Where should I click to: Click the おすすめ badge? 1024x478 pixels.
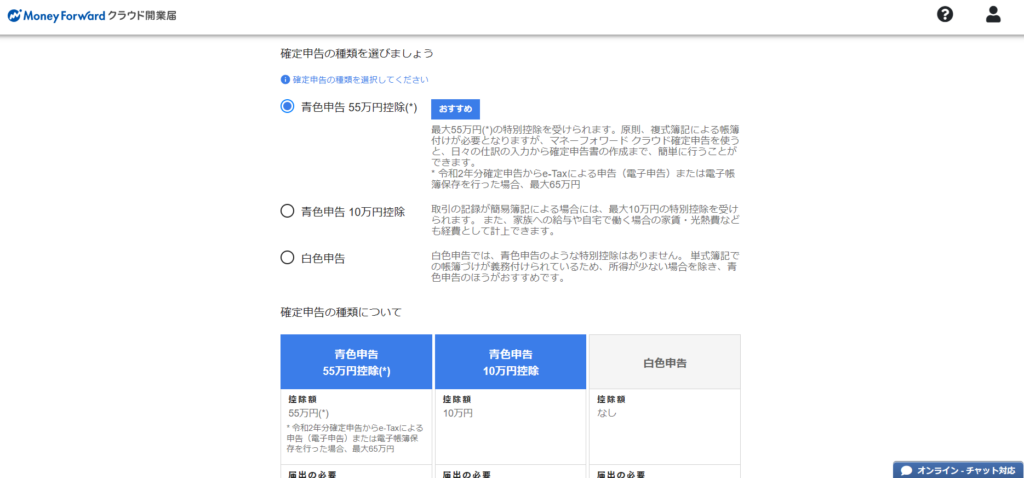(455, 109)
